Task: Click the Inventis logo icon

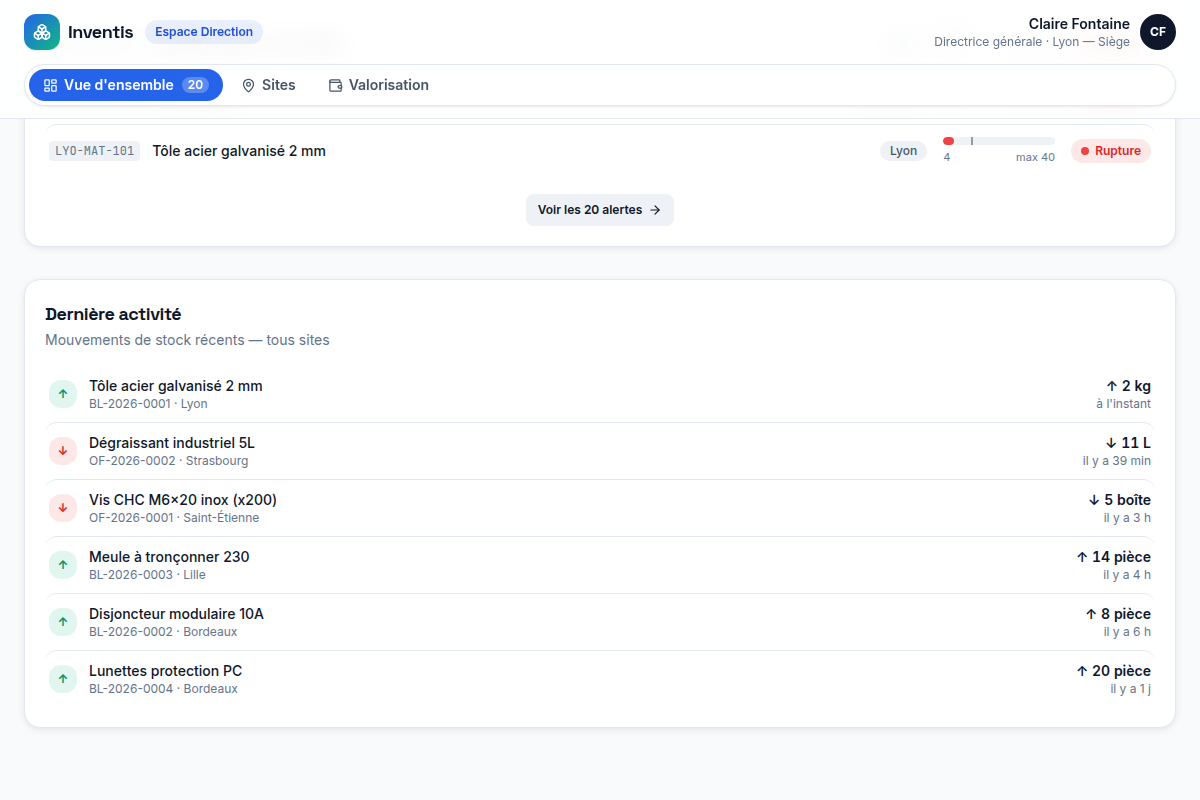Action: (x=42, y=32)
